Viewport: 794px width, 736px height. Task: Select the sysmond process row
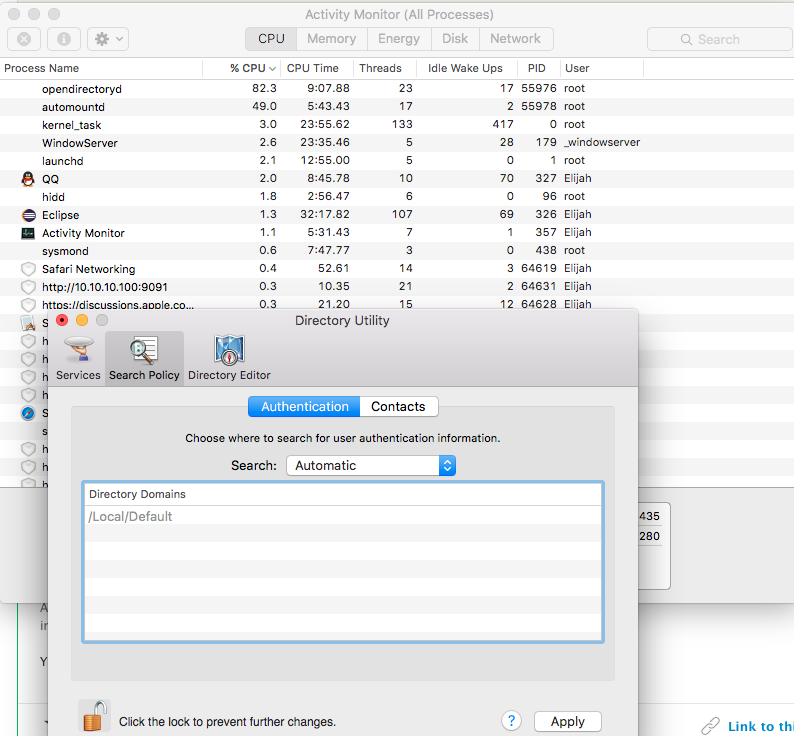coord(397,251)
